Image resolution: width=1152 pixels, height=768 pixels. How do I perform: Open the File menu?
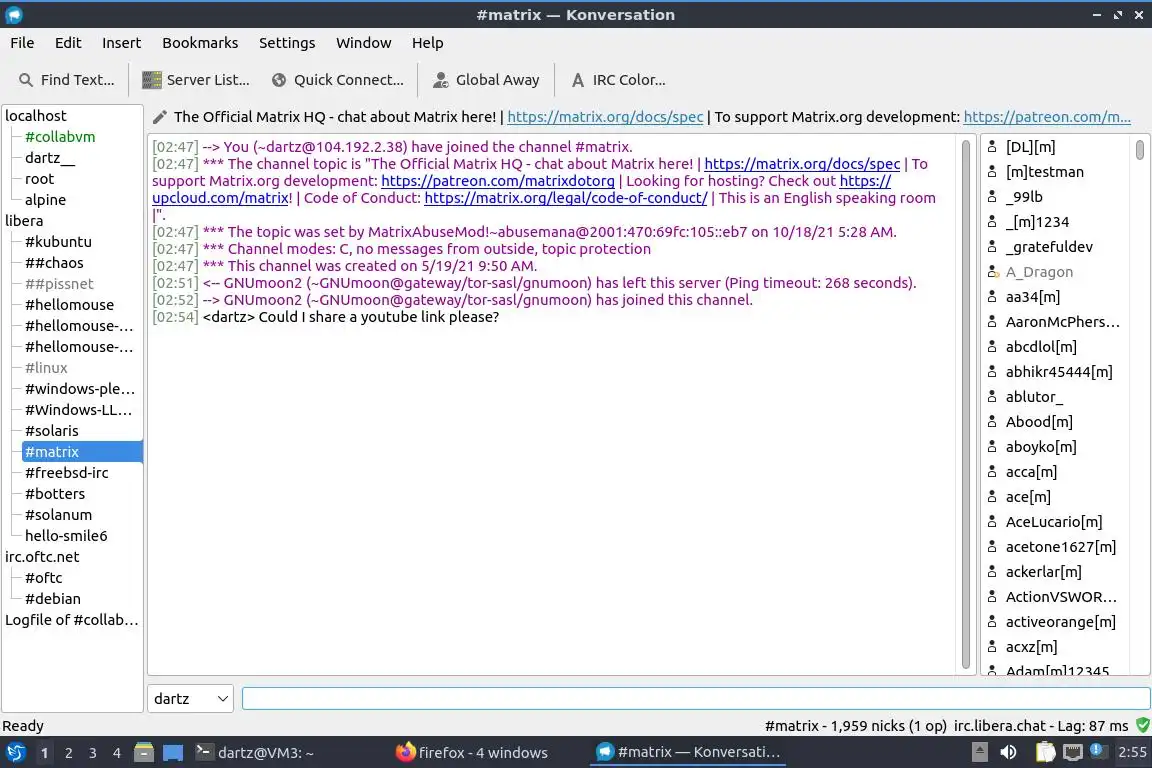pyautogui.click(x=22, y=43)
